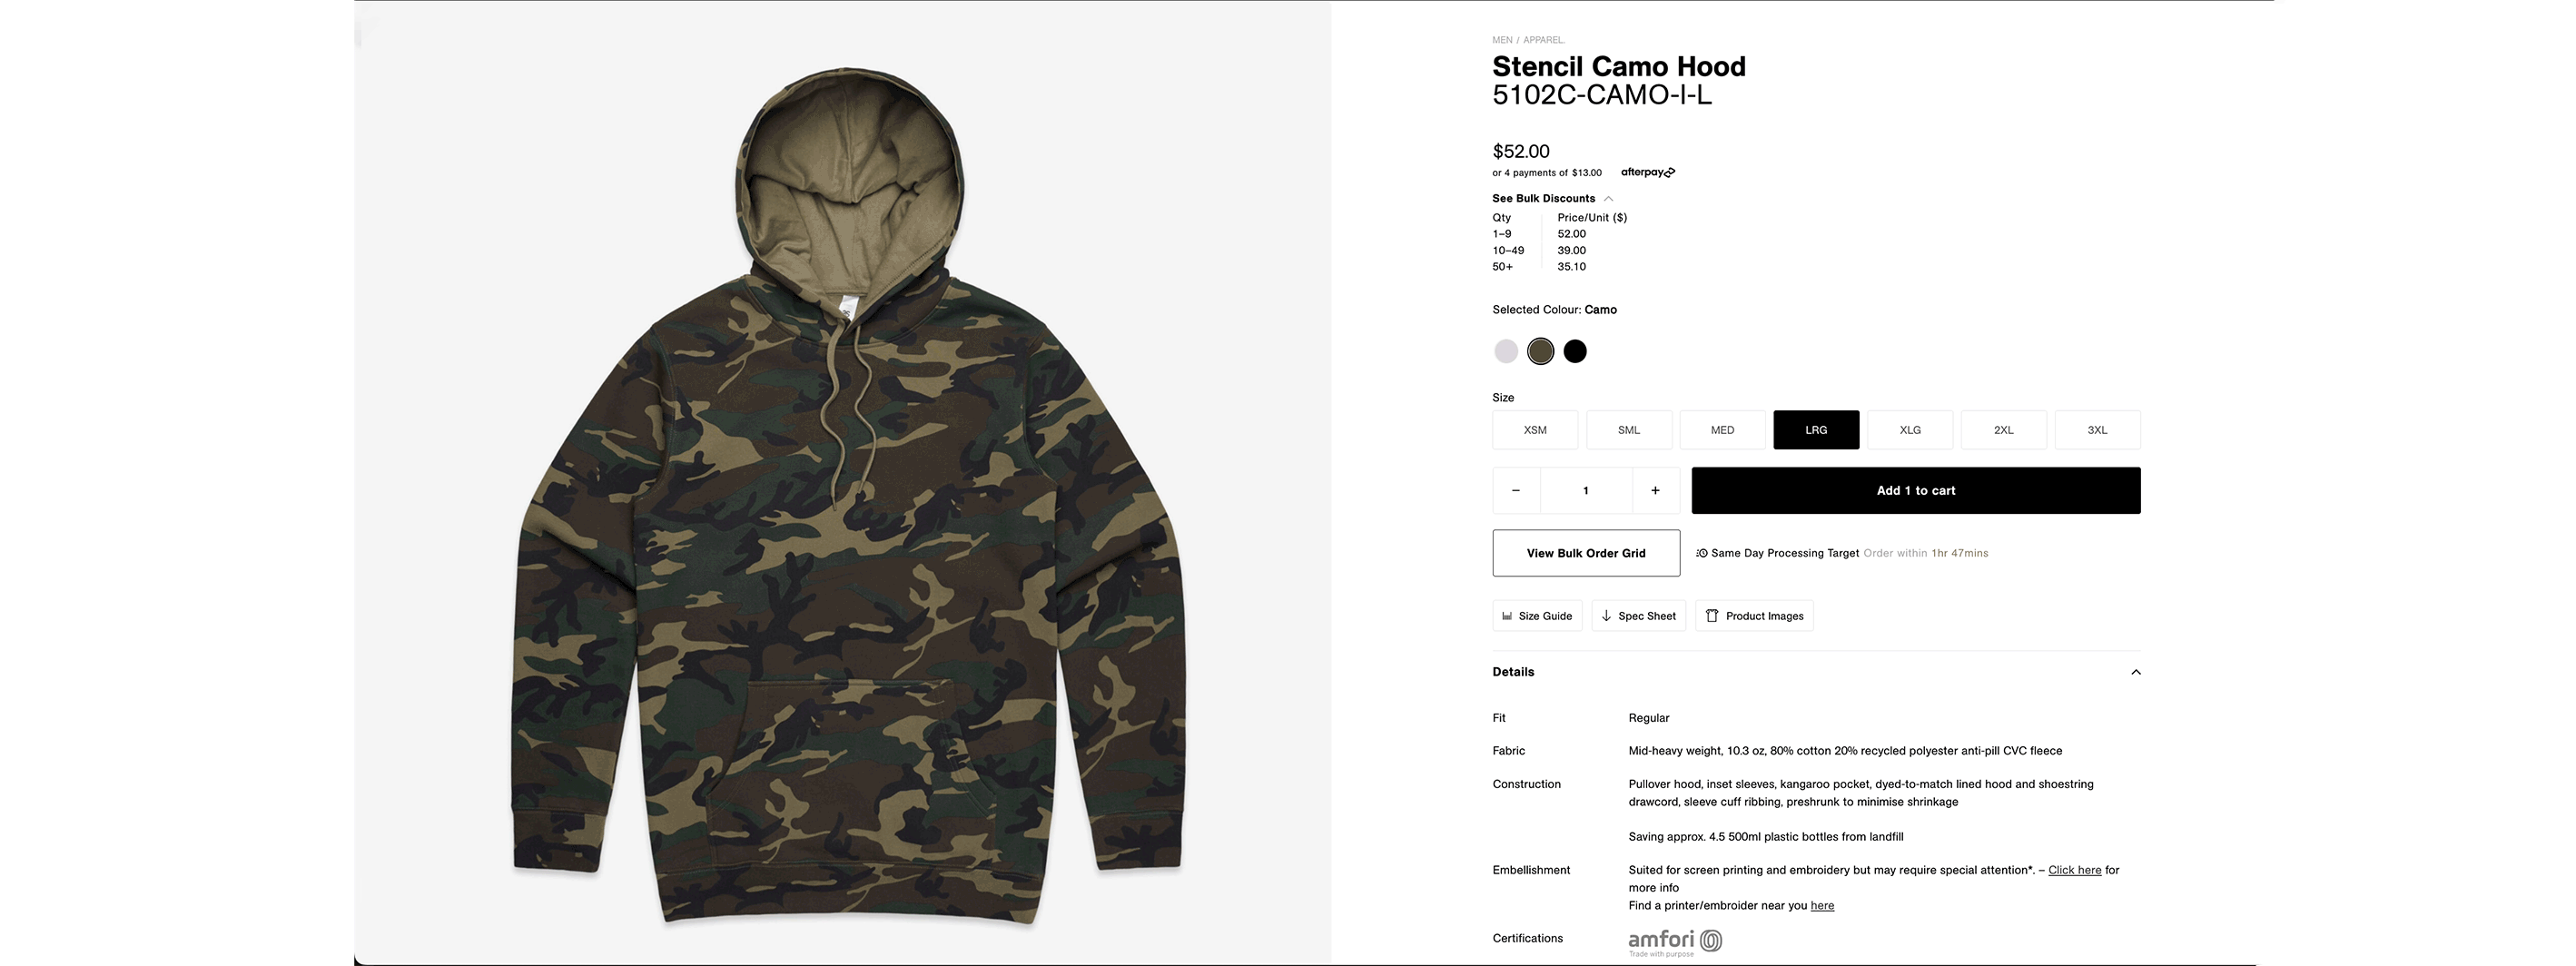2576x966 pixels.
Task: Select size MED
Action: 1722,430
